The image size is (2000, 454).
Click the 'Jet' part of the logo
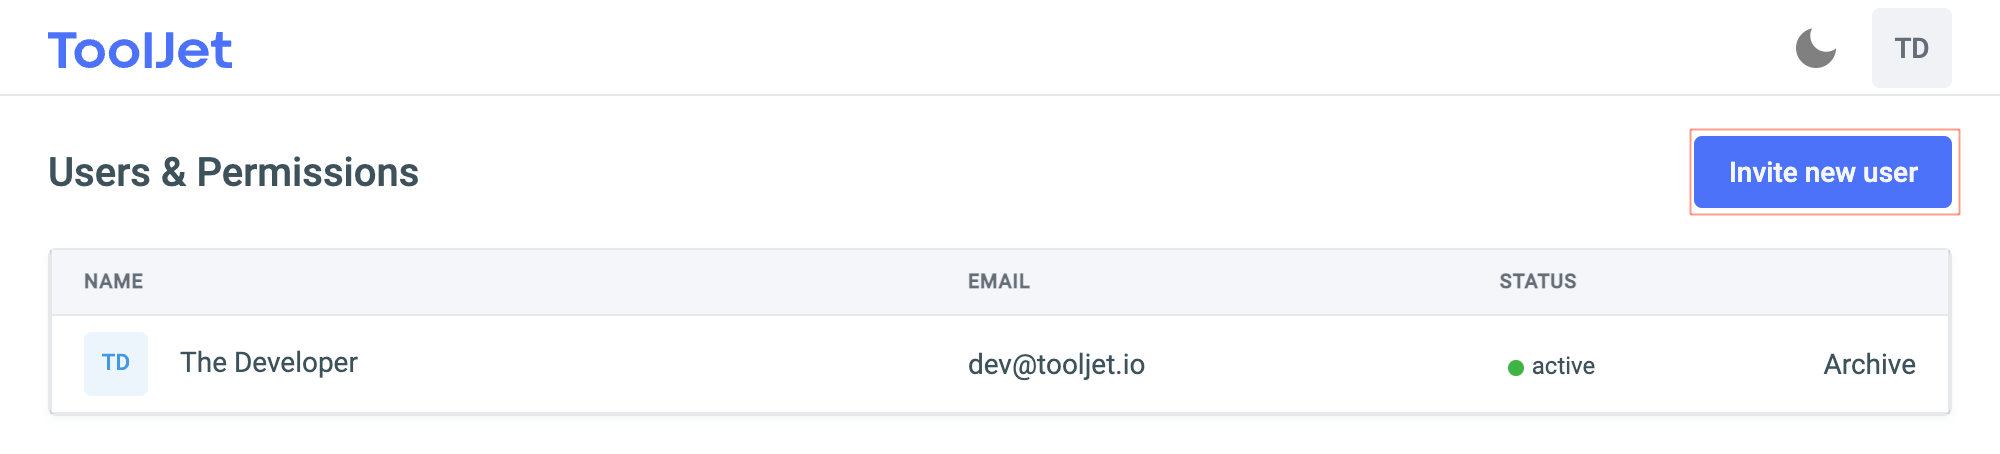tap(191, 50)
